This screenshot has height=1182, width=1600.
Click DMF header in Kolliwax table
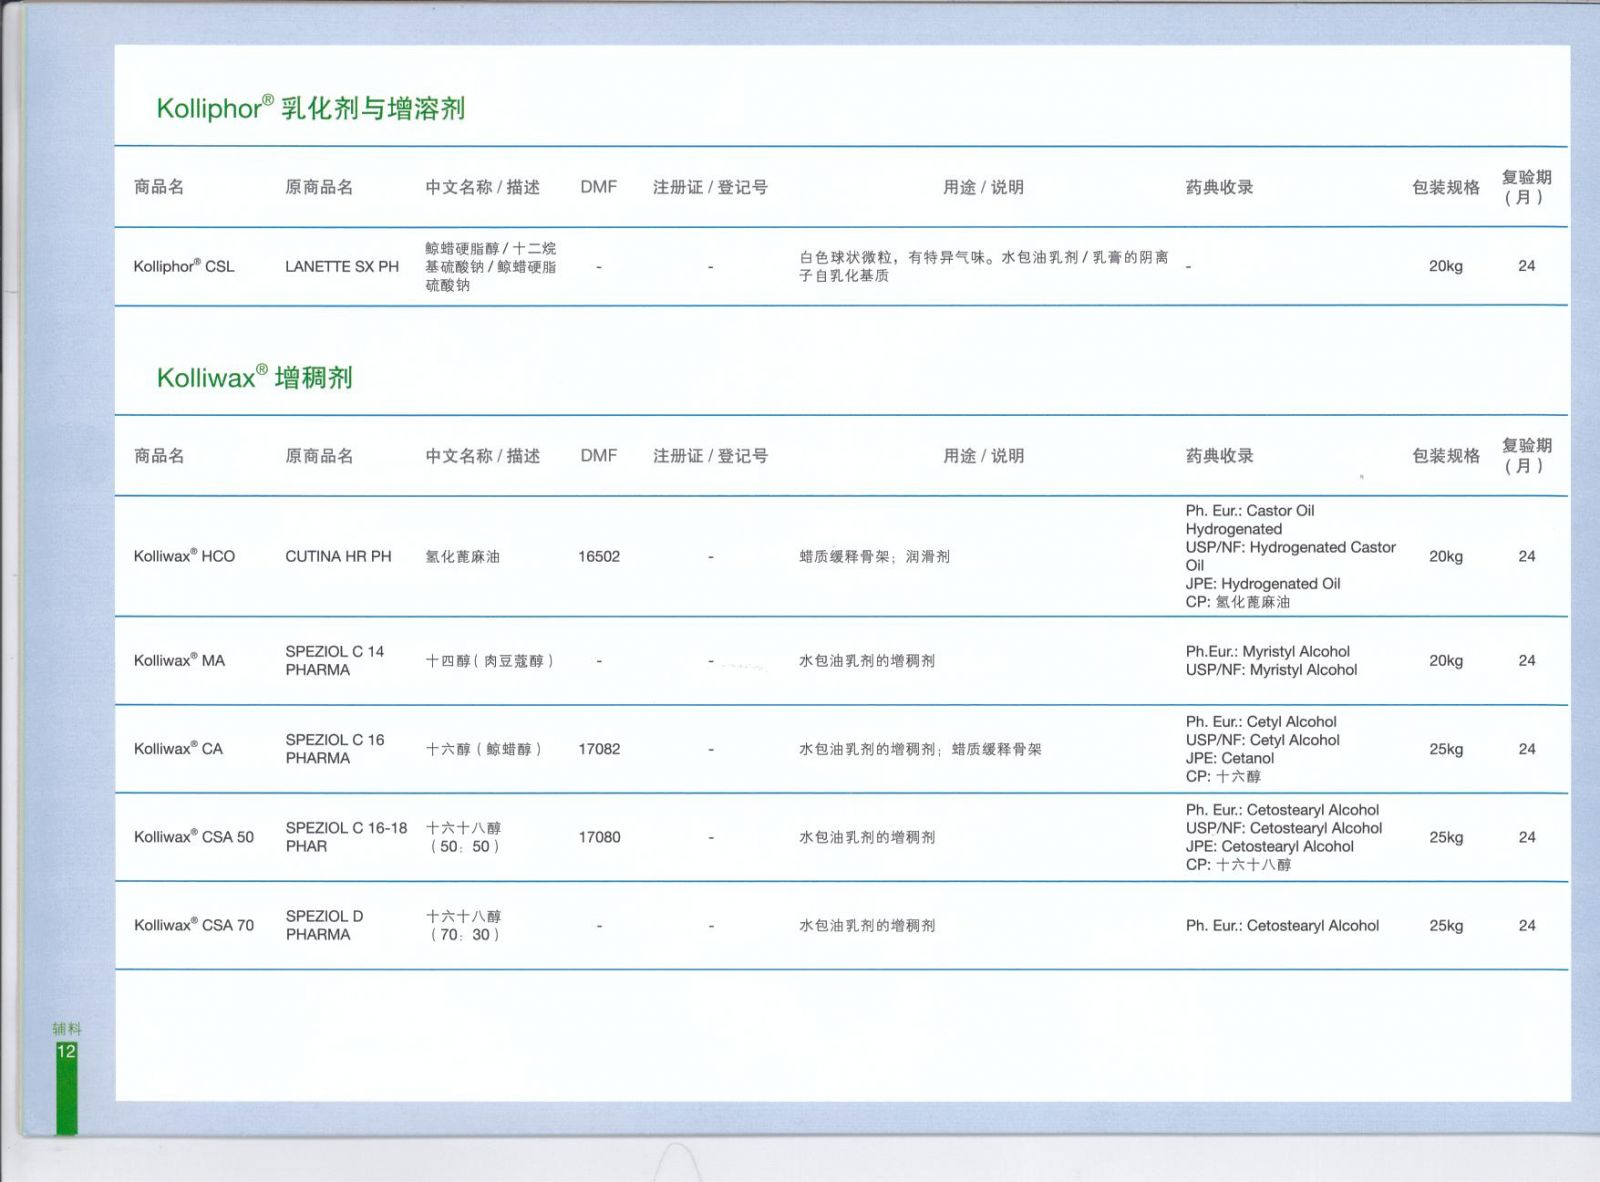(x=599, y=455)
